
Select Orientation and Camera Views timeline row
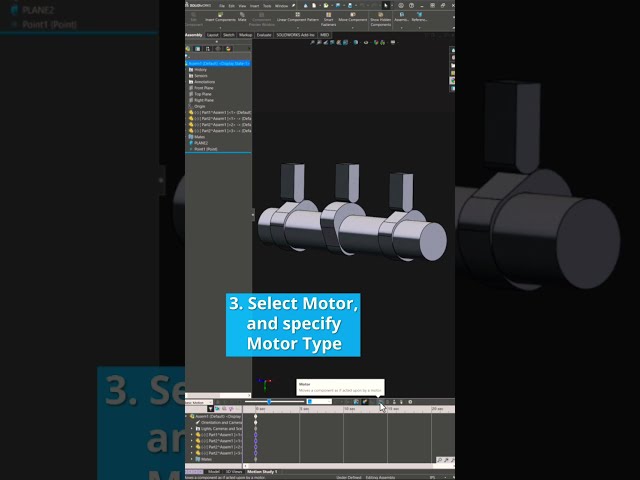click(x=218, y=422)
